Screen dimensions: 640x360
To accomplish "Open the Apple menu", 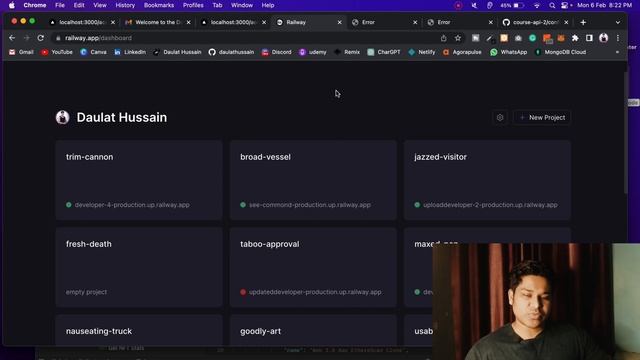I will click(11, 5).
